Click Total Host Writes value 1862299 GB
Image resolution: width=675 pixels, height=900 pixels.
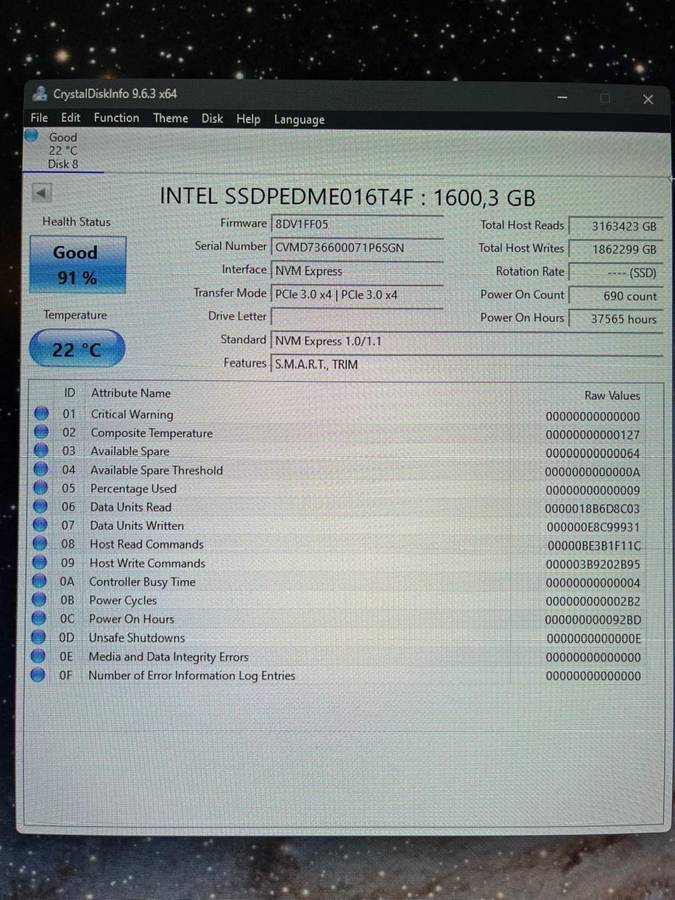pyautogui.click(x=616, y=250)
